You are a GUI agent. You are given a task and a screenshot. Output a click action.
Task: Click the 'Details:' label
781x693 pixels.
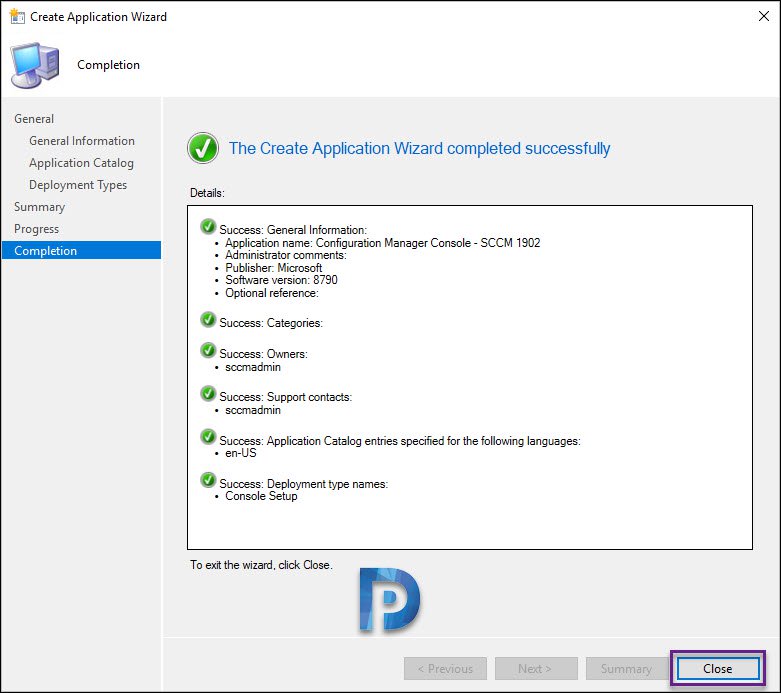(x=207, y=193)
